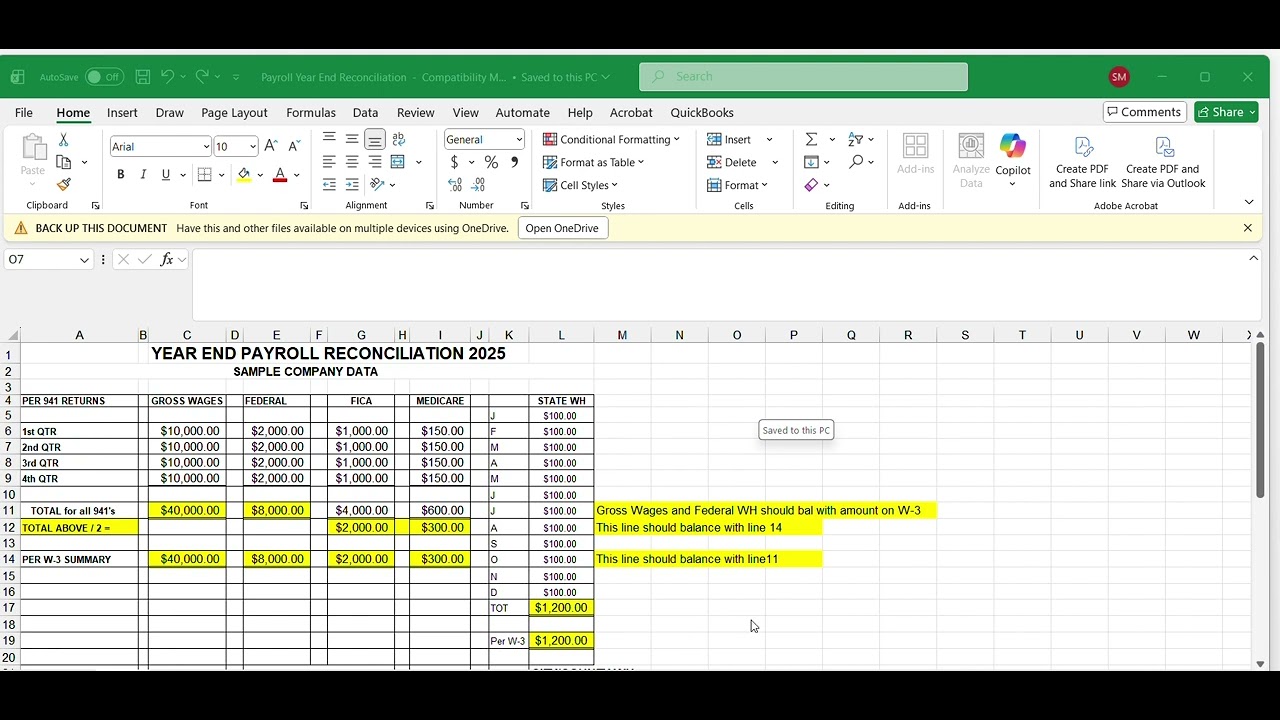Screen dimensions: 1280x720
Task: Click Create PDF and Share via Outlook
Action: click(1163, 162)
